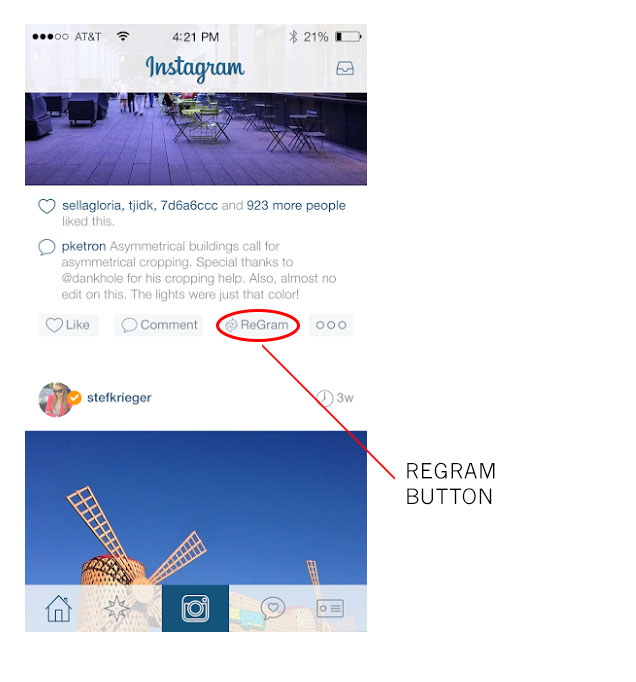This screenshot has width=636, height=682.
Task: Open the 7d6a6ccc username link
Action: pos(189,205)
